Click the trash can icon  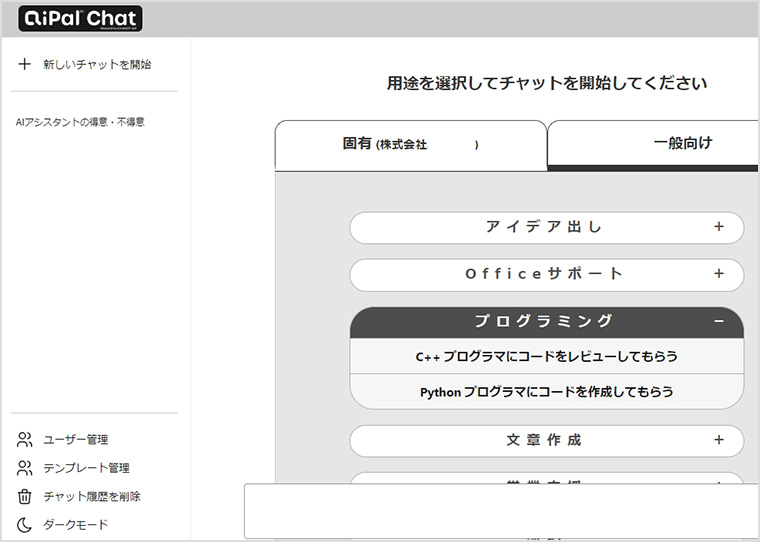[24, 496]
